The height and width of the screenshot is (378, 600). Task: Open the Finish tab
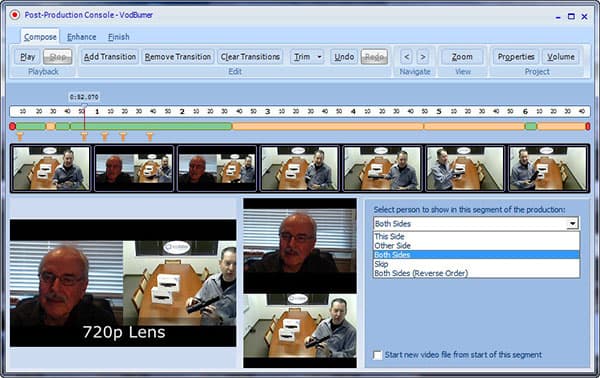pyautogui.click(x=119, y=37)
